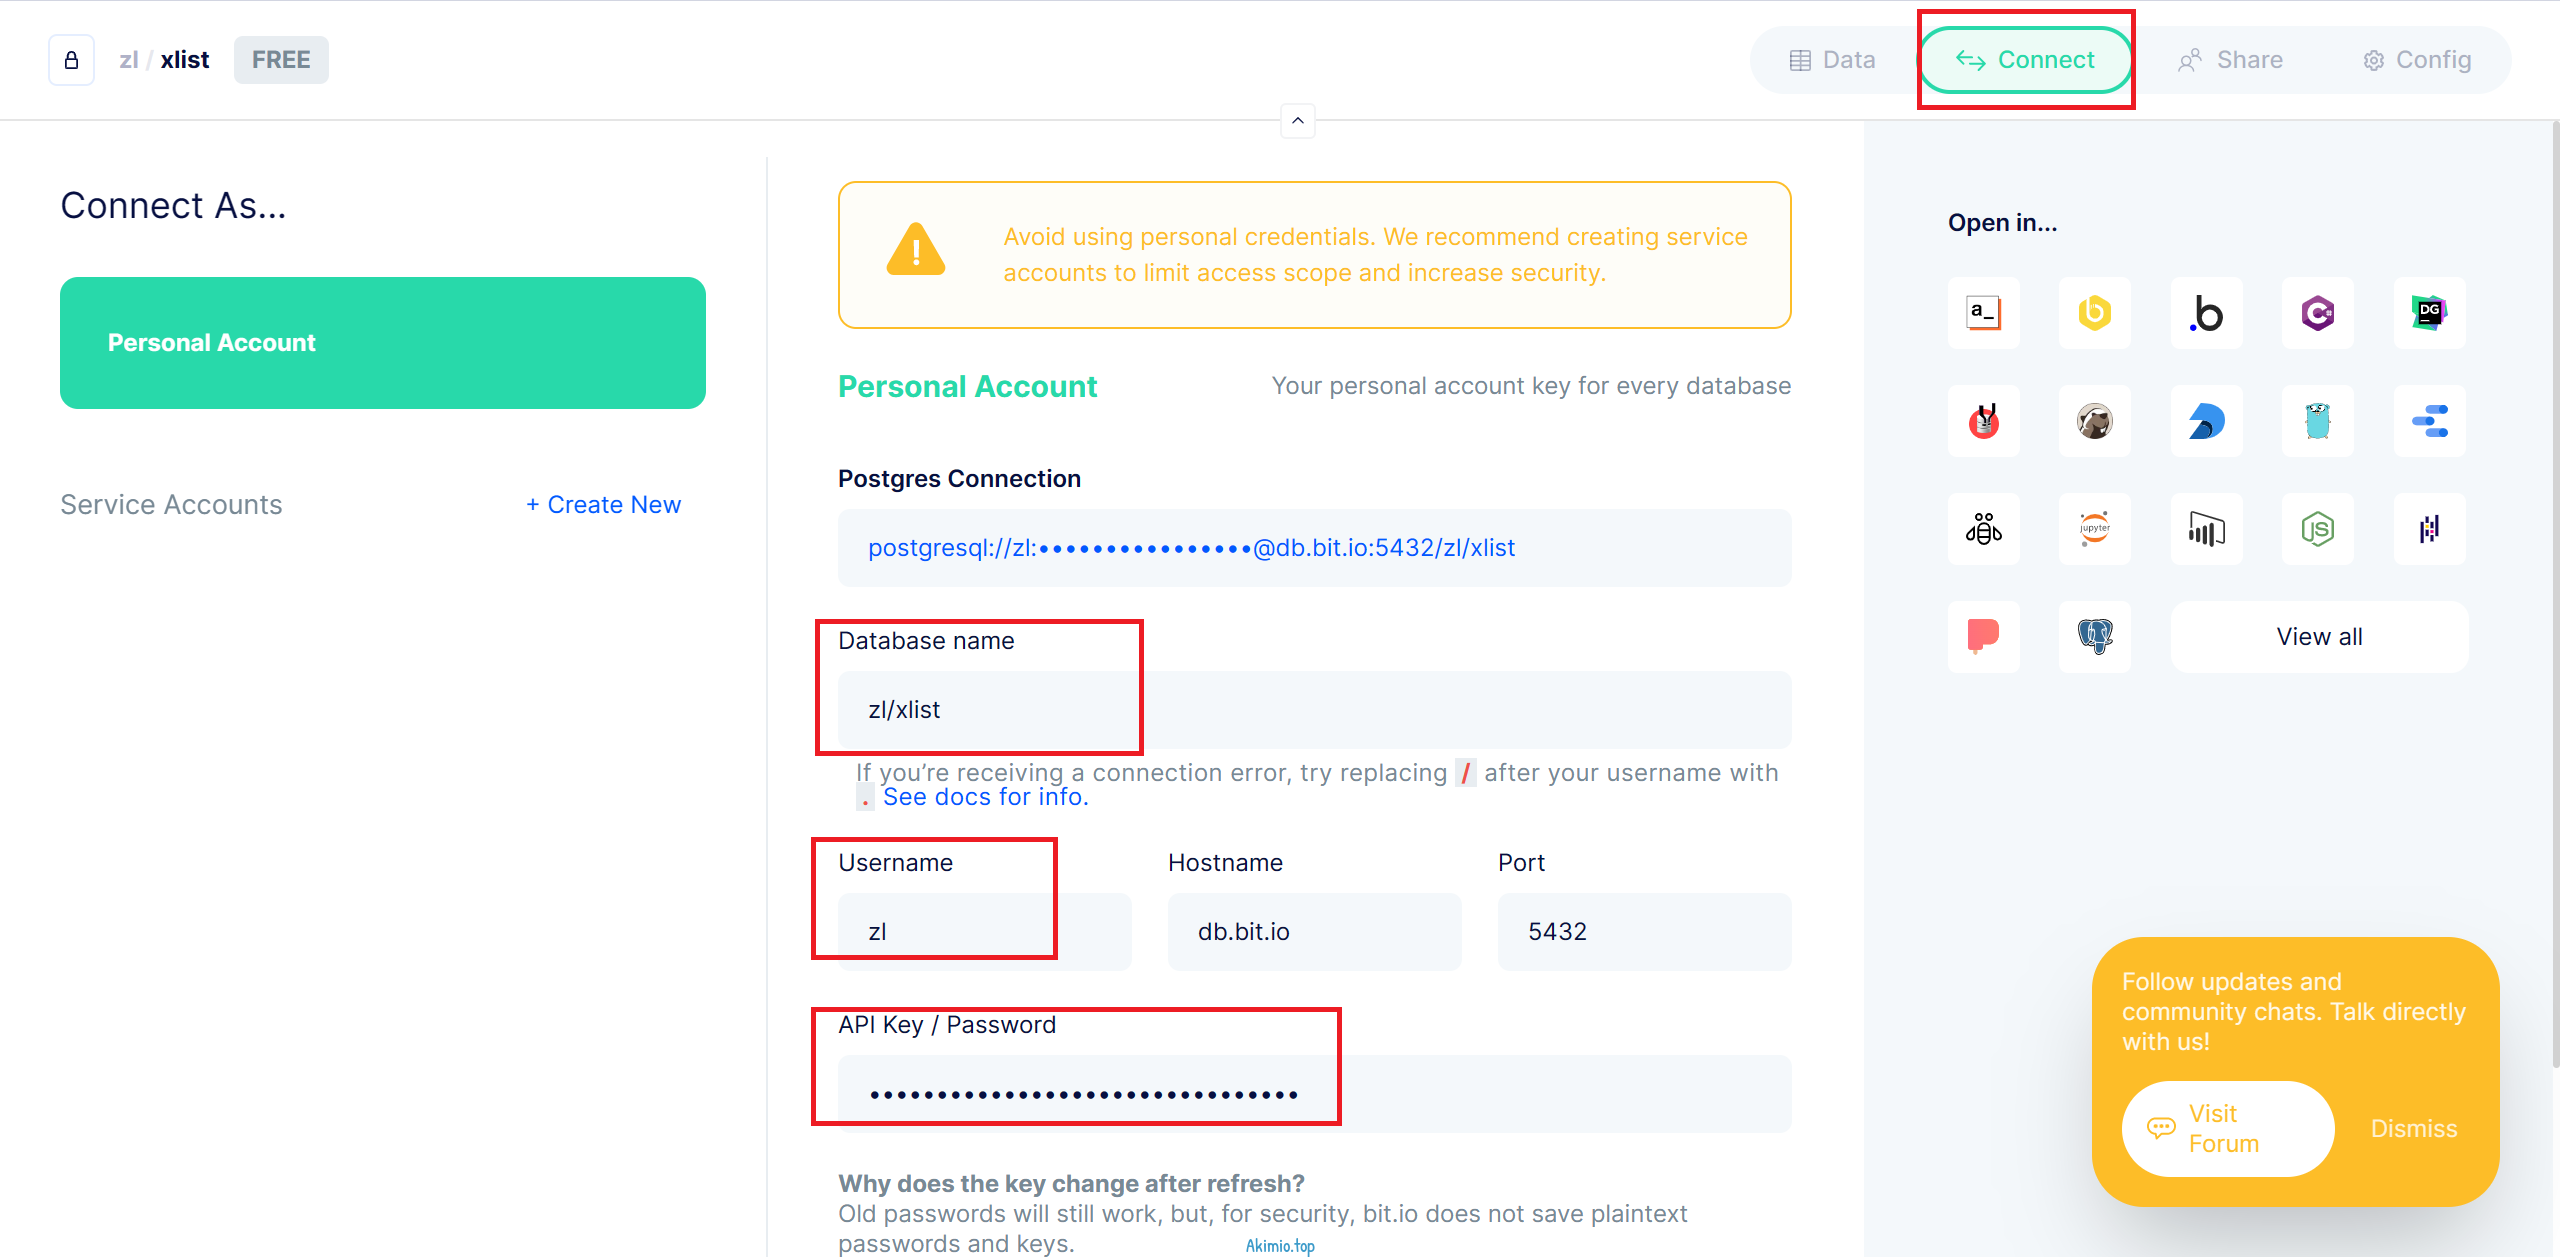Open database in Beekeeper Studio

[x=2095, y=313]
